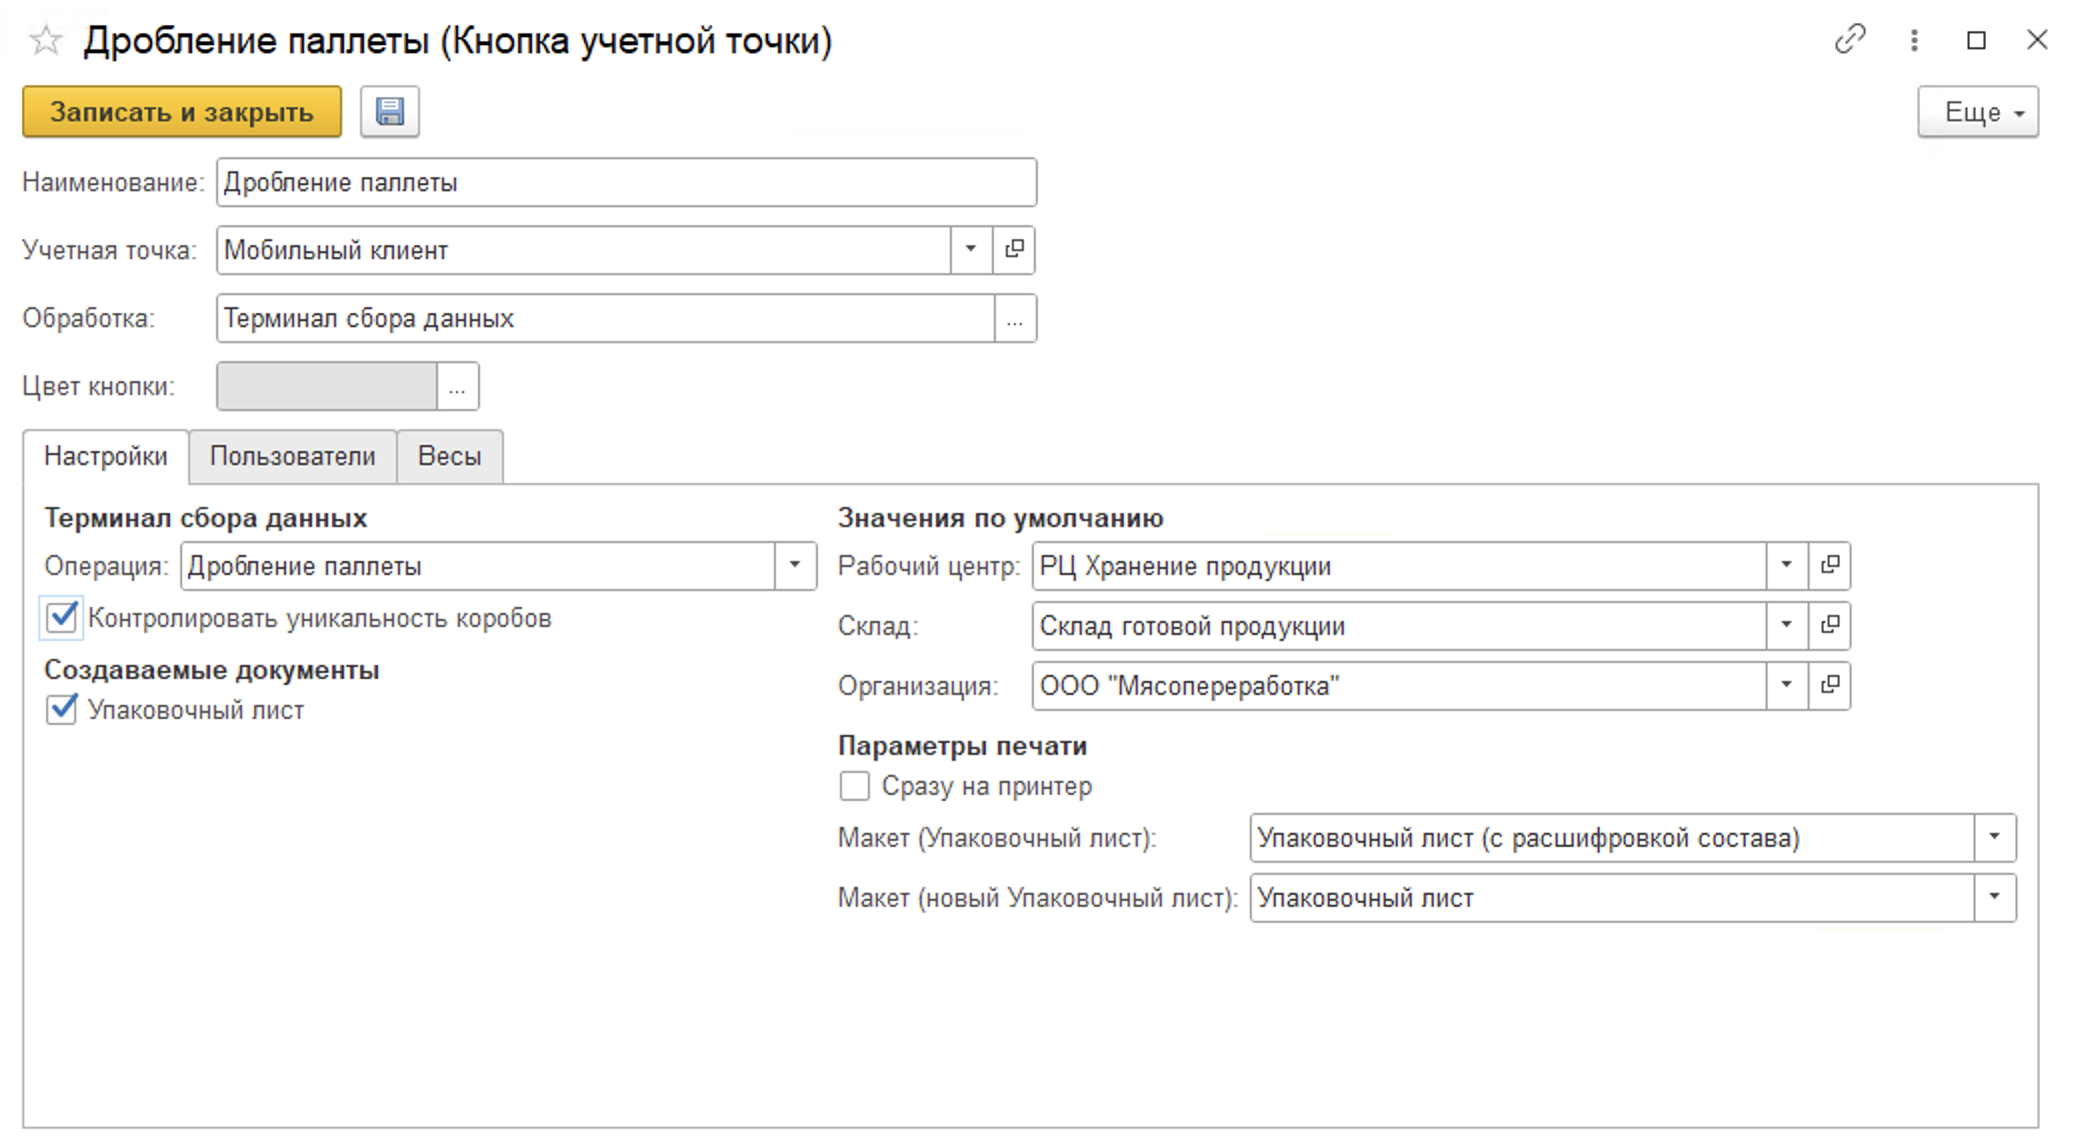This screenshot has height=1148, width=2076.
Task: Open Склад item with open icon
Action: pyautogui.click(x=1830, y=626)
